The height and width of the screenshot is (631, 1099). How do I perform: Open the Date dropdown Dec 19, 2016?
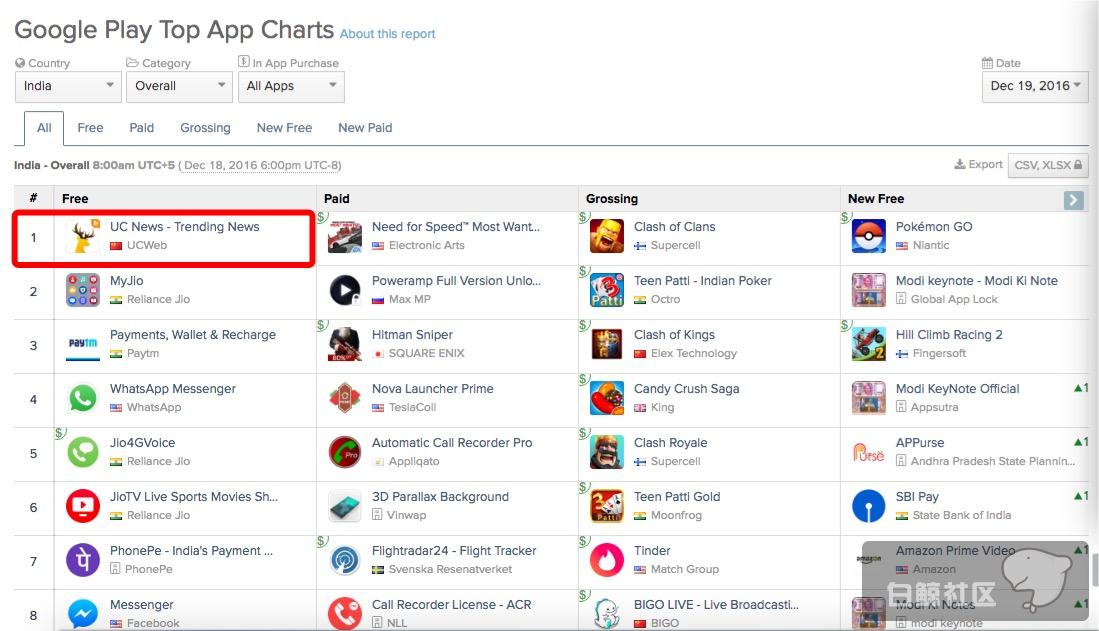(1035, 86)
